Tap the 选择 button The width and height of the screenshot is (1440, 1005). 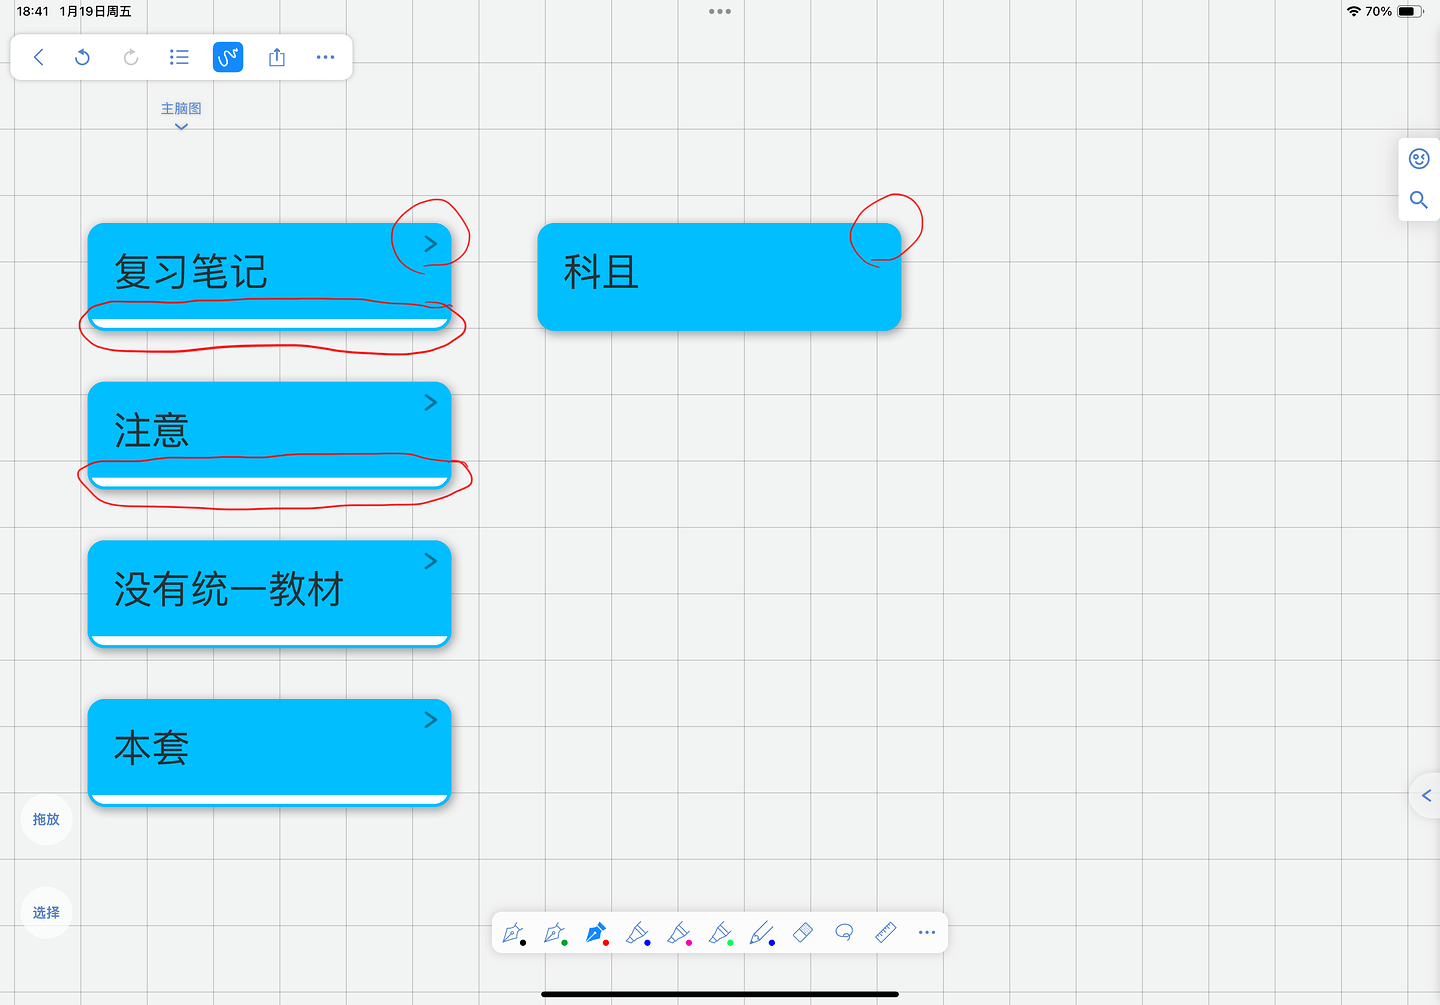46,913
